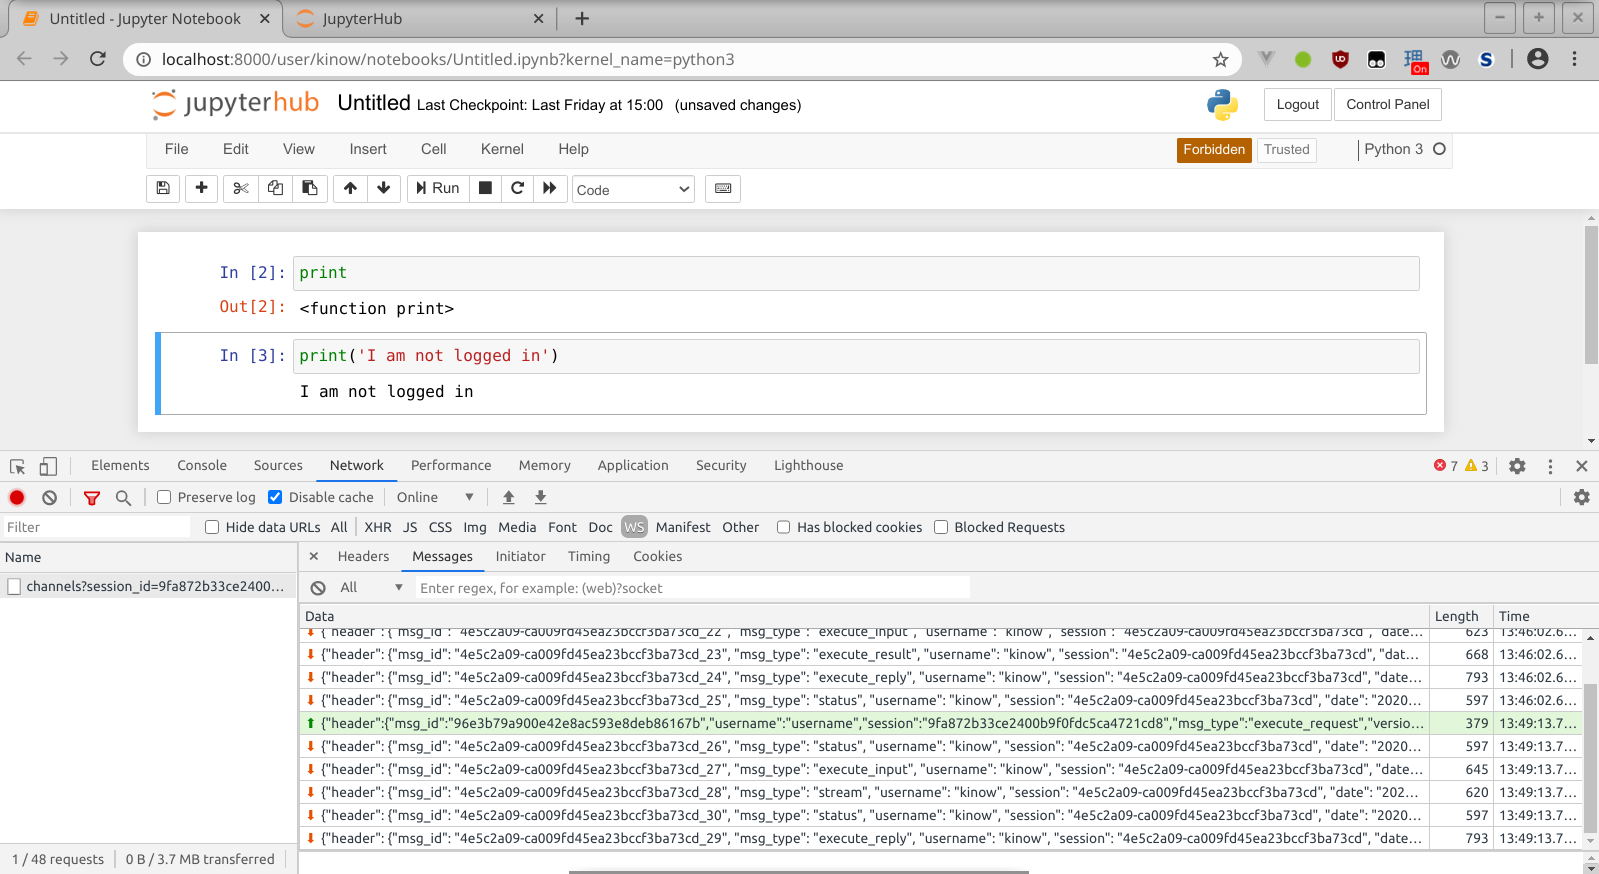Run the selected cell

click(438, 188)
